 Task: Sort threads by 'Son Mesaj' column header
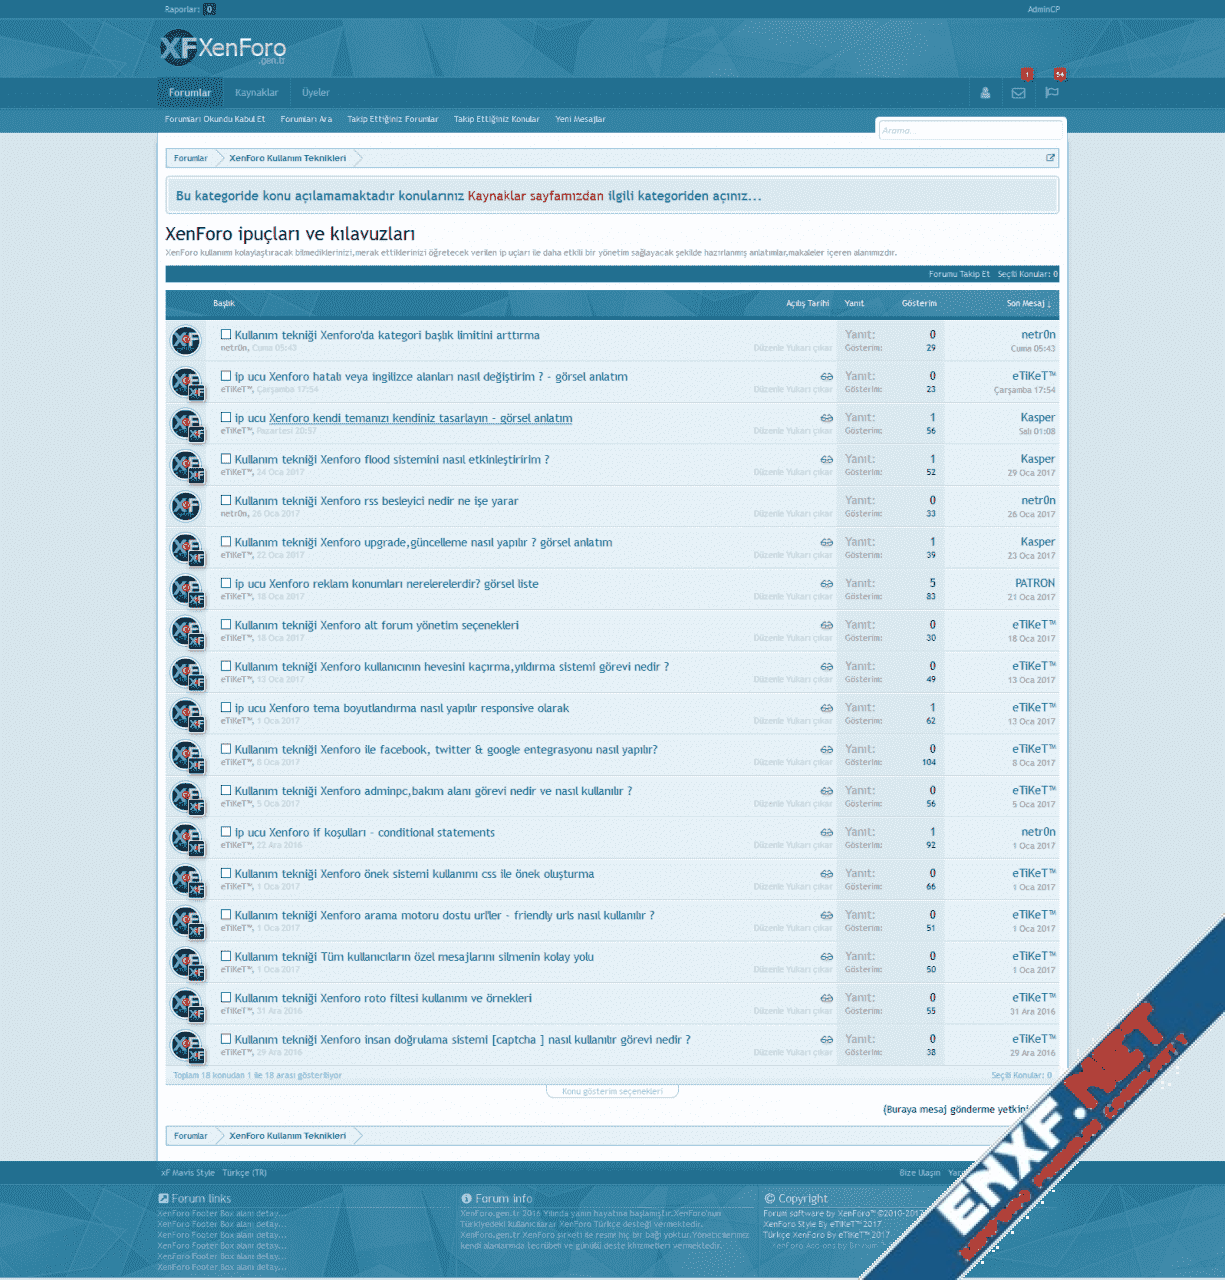click(x=1027, y=303)
